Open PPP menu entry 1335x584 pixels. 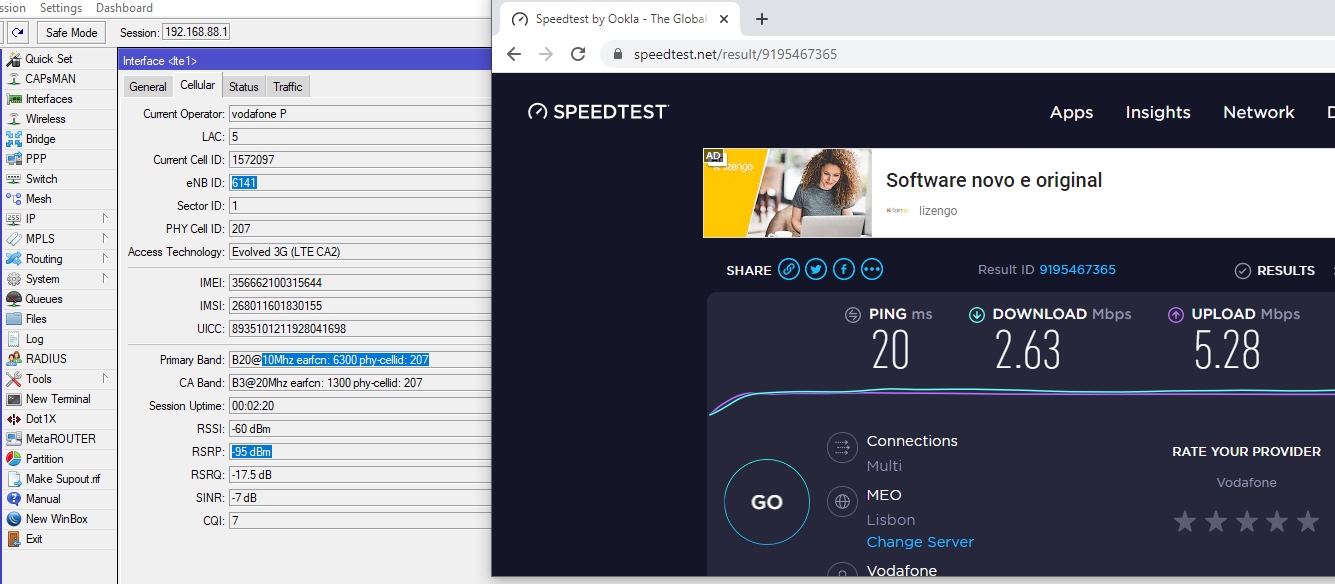(x=36, y=159)
